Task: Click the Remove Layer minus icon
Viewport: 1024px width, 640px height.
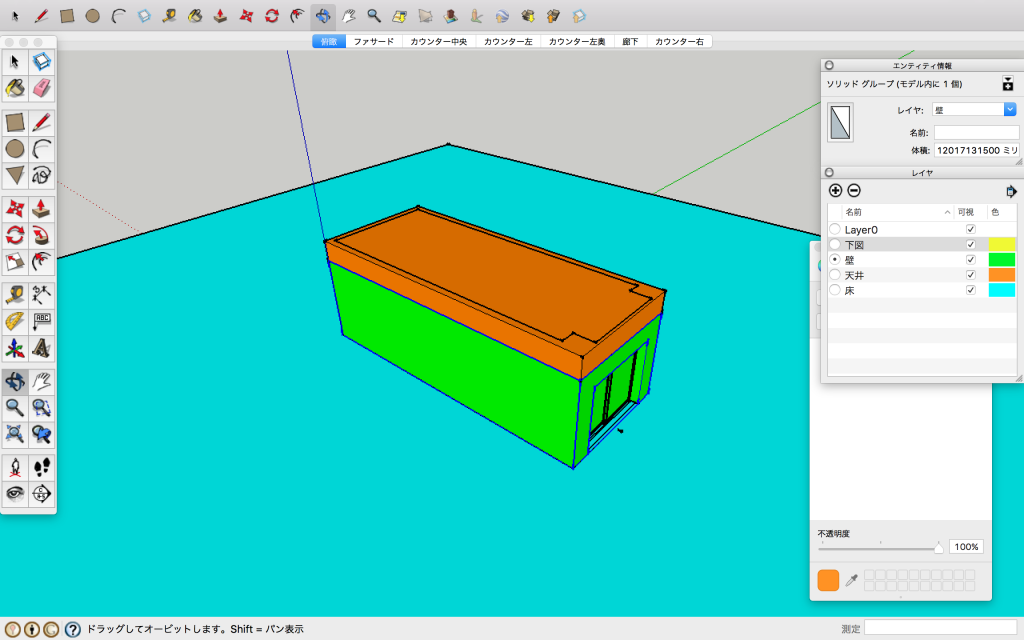Action: [x=854, y=191]
